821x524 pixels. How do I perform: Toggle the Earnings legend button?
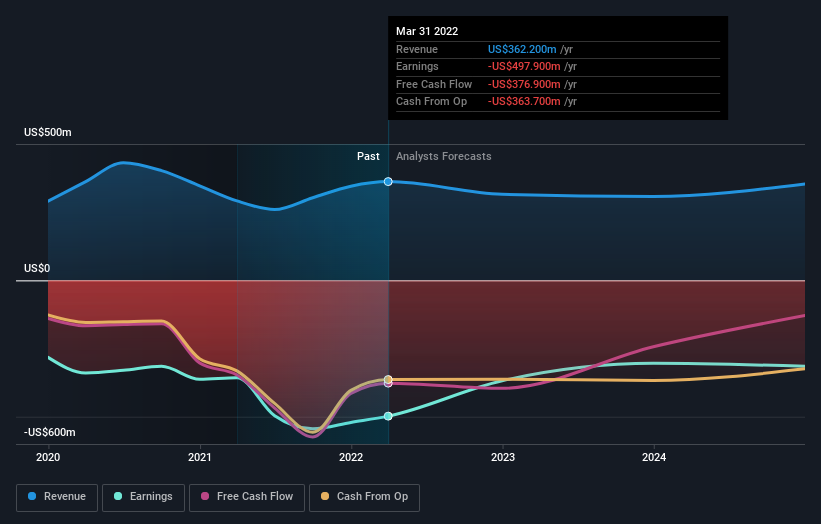click(x=143, y=497)
